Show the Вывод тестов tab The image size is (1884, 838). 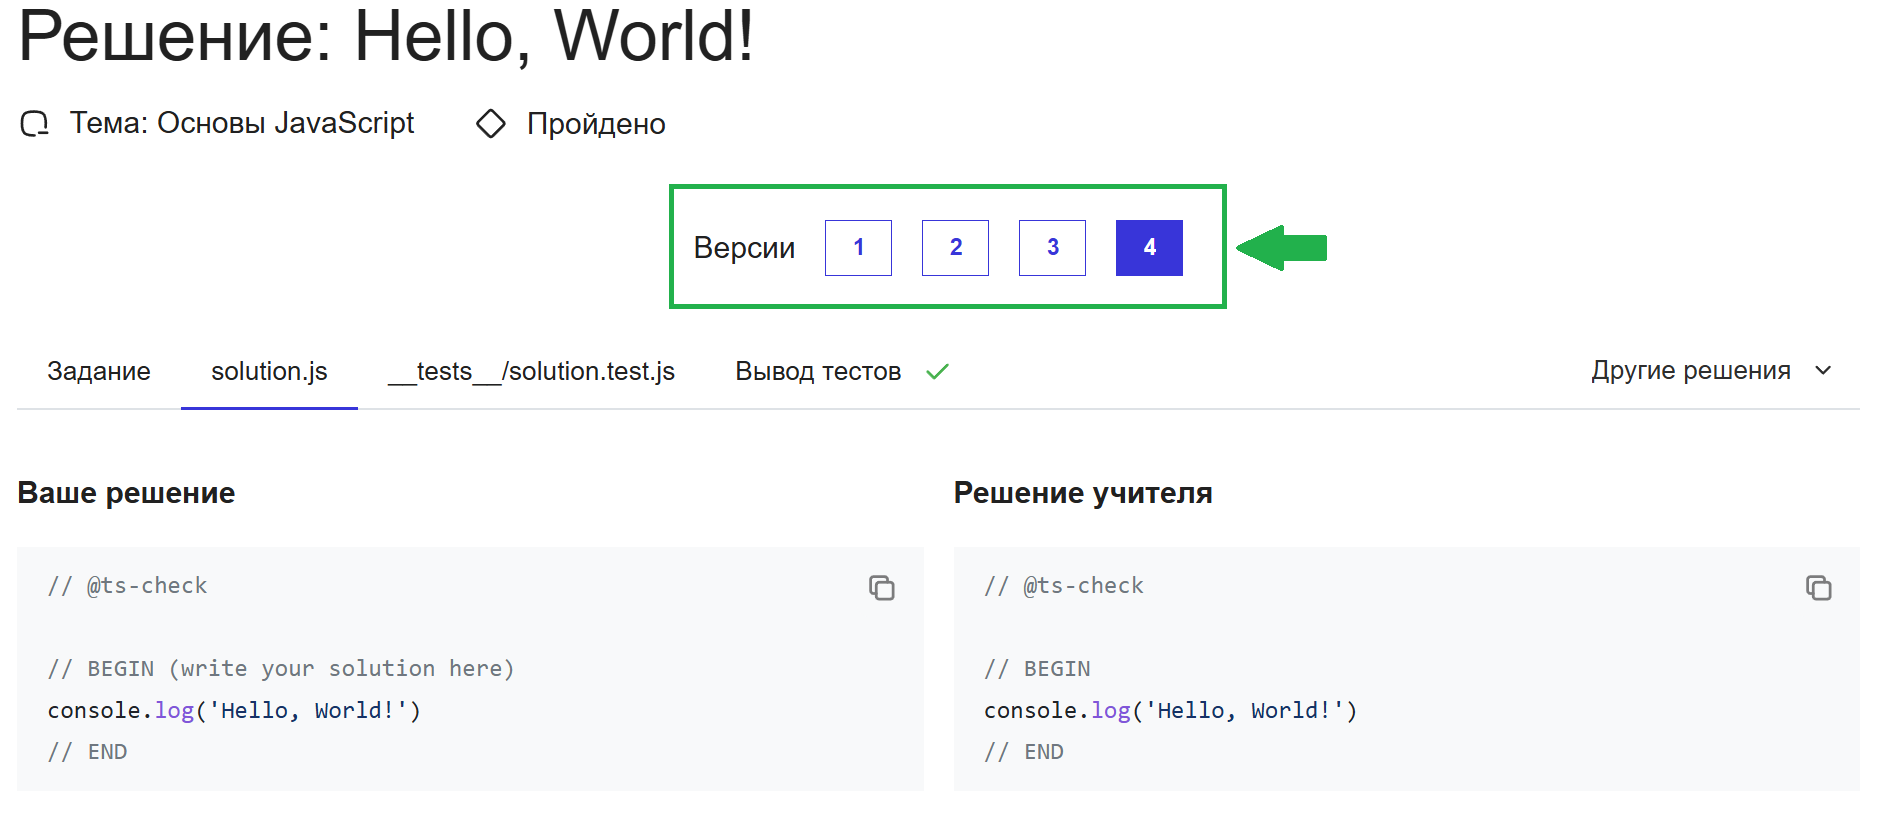pos(818,372)
